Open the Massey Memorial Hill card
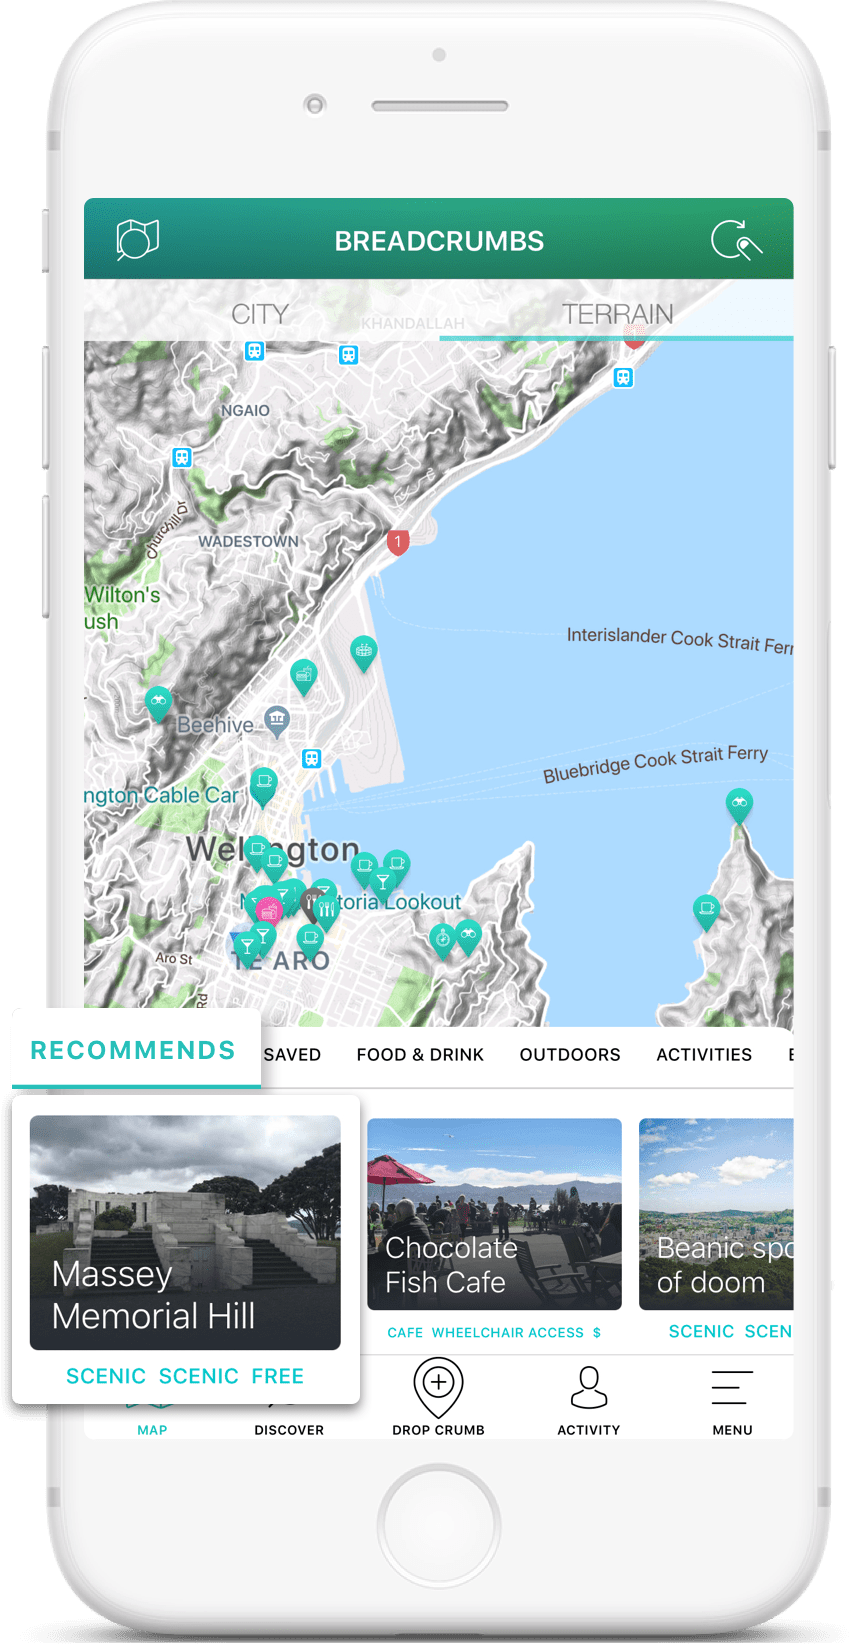This screenshot has width=852, height=1644. pyautogui.click(x=185, y=1233)
